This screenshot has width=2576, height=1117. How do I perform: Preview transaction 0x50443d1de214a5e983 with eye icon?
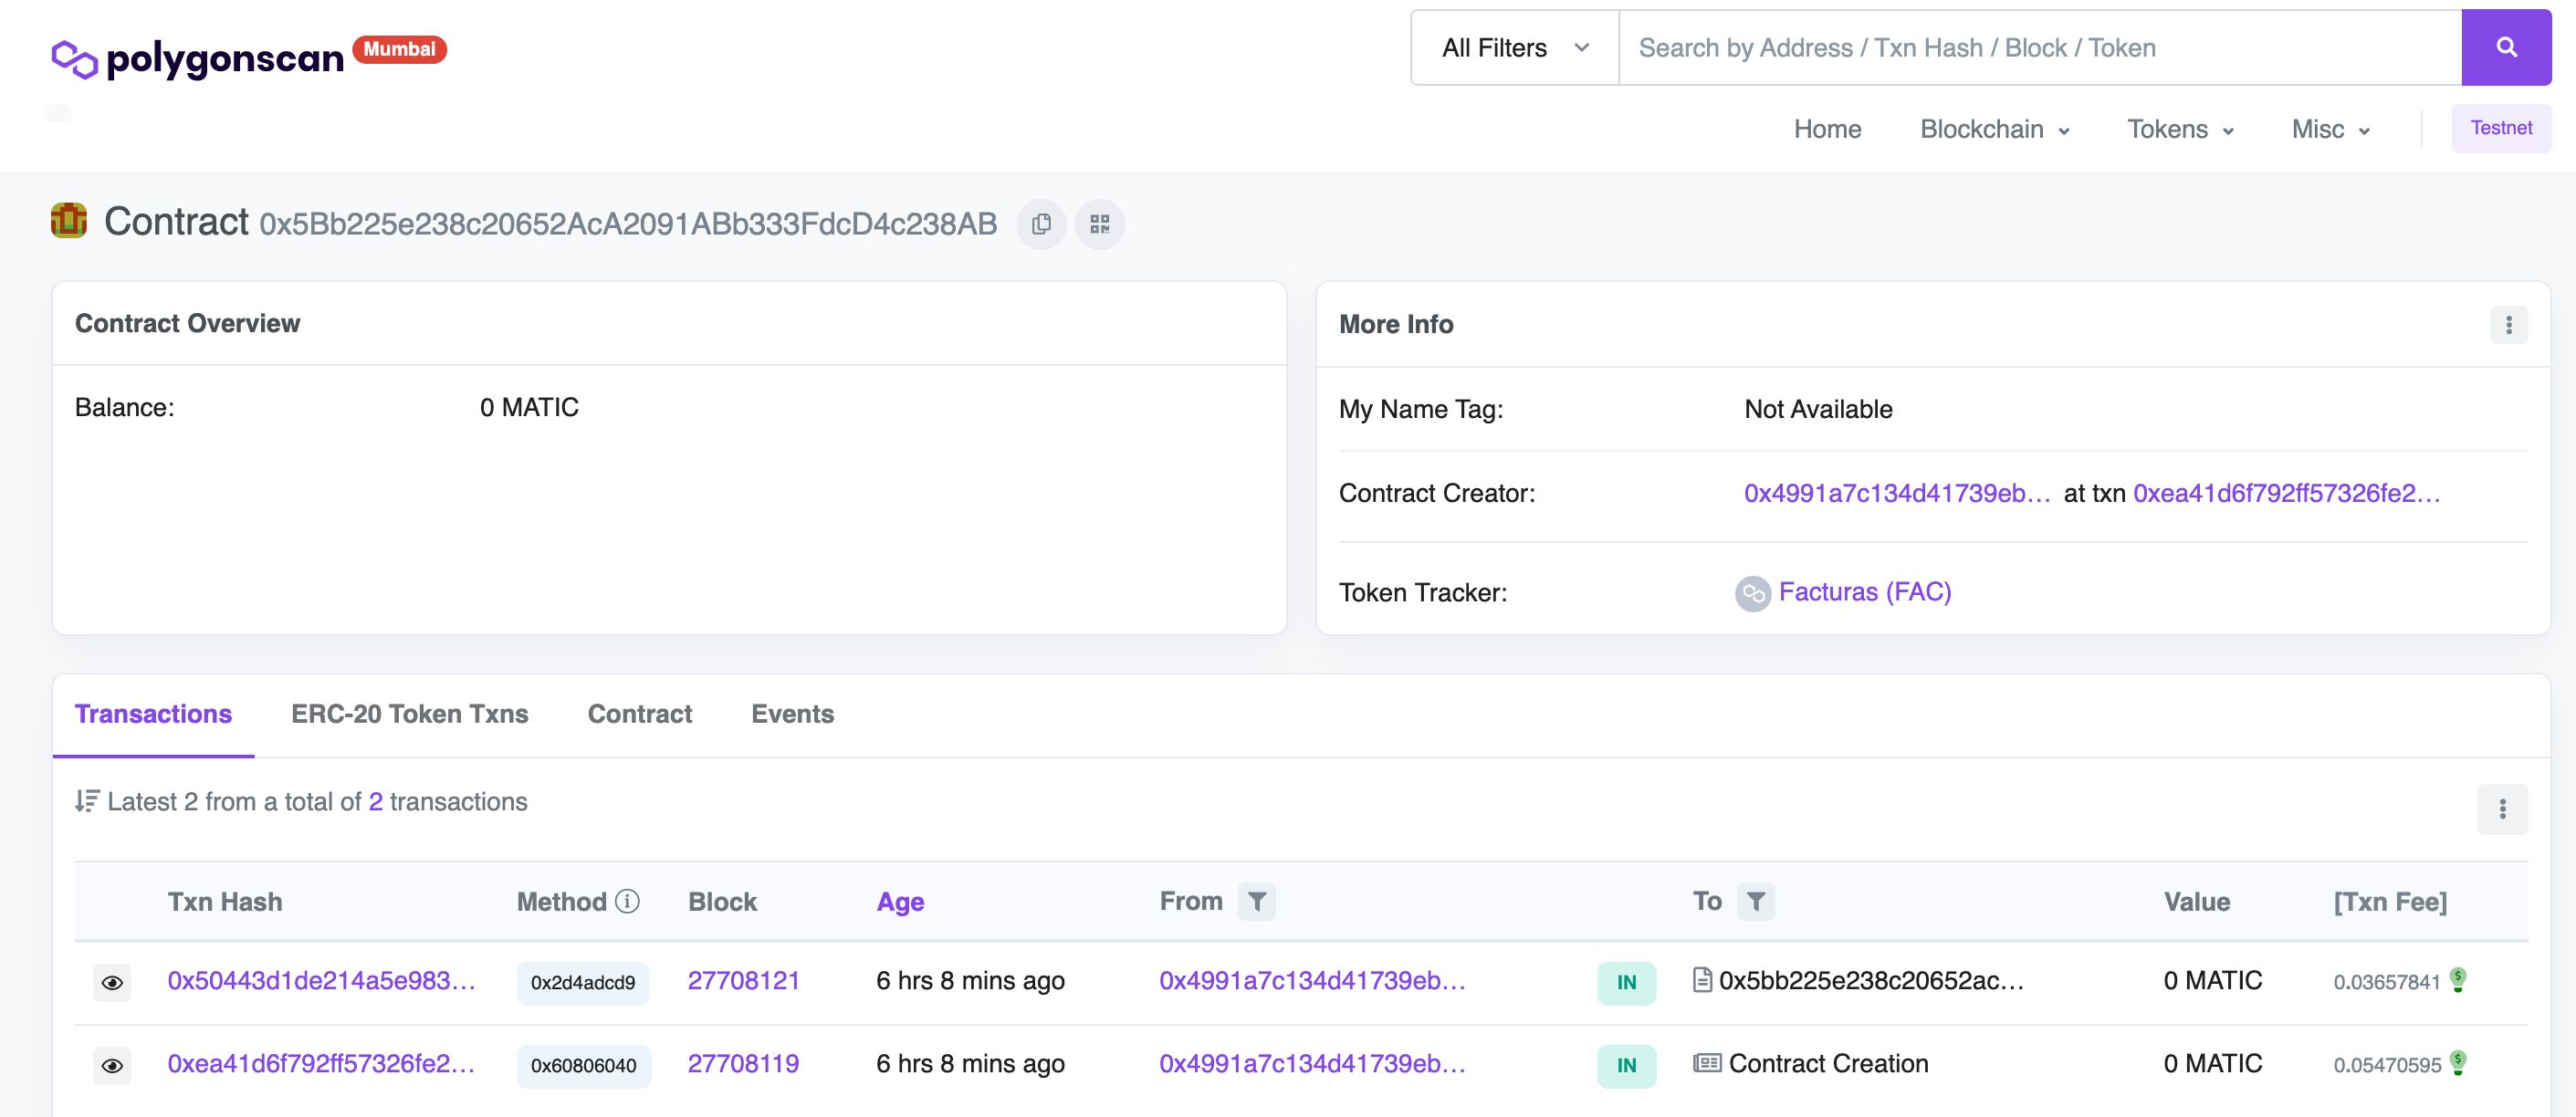pyautogui.click(x=112, y=983)
